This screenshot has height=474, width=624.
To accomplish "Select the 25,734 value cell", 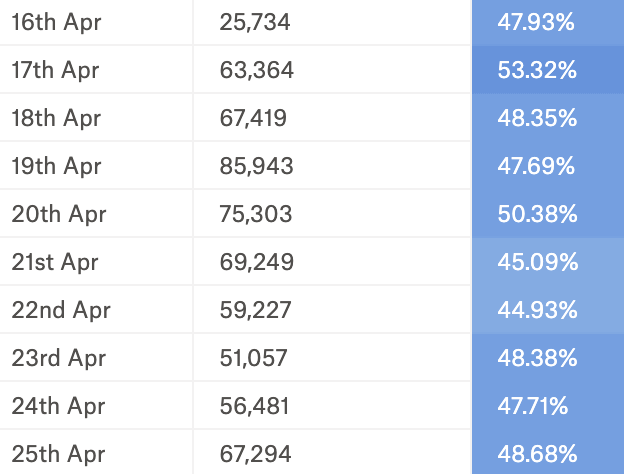I will (x=255, y=22).
